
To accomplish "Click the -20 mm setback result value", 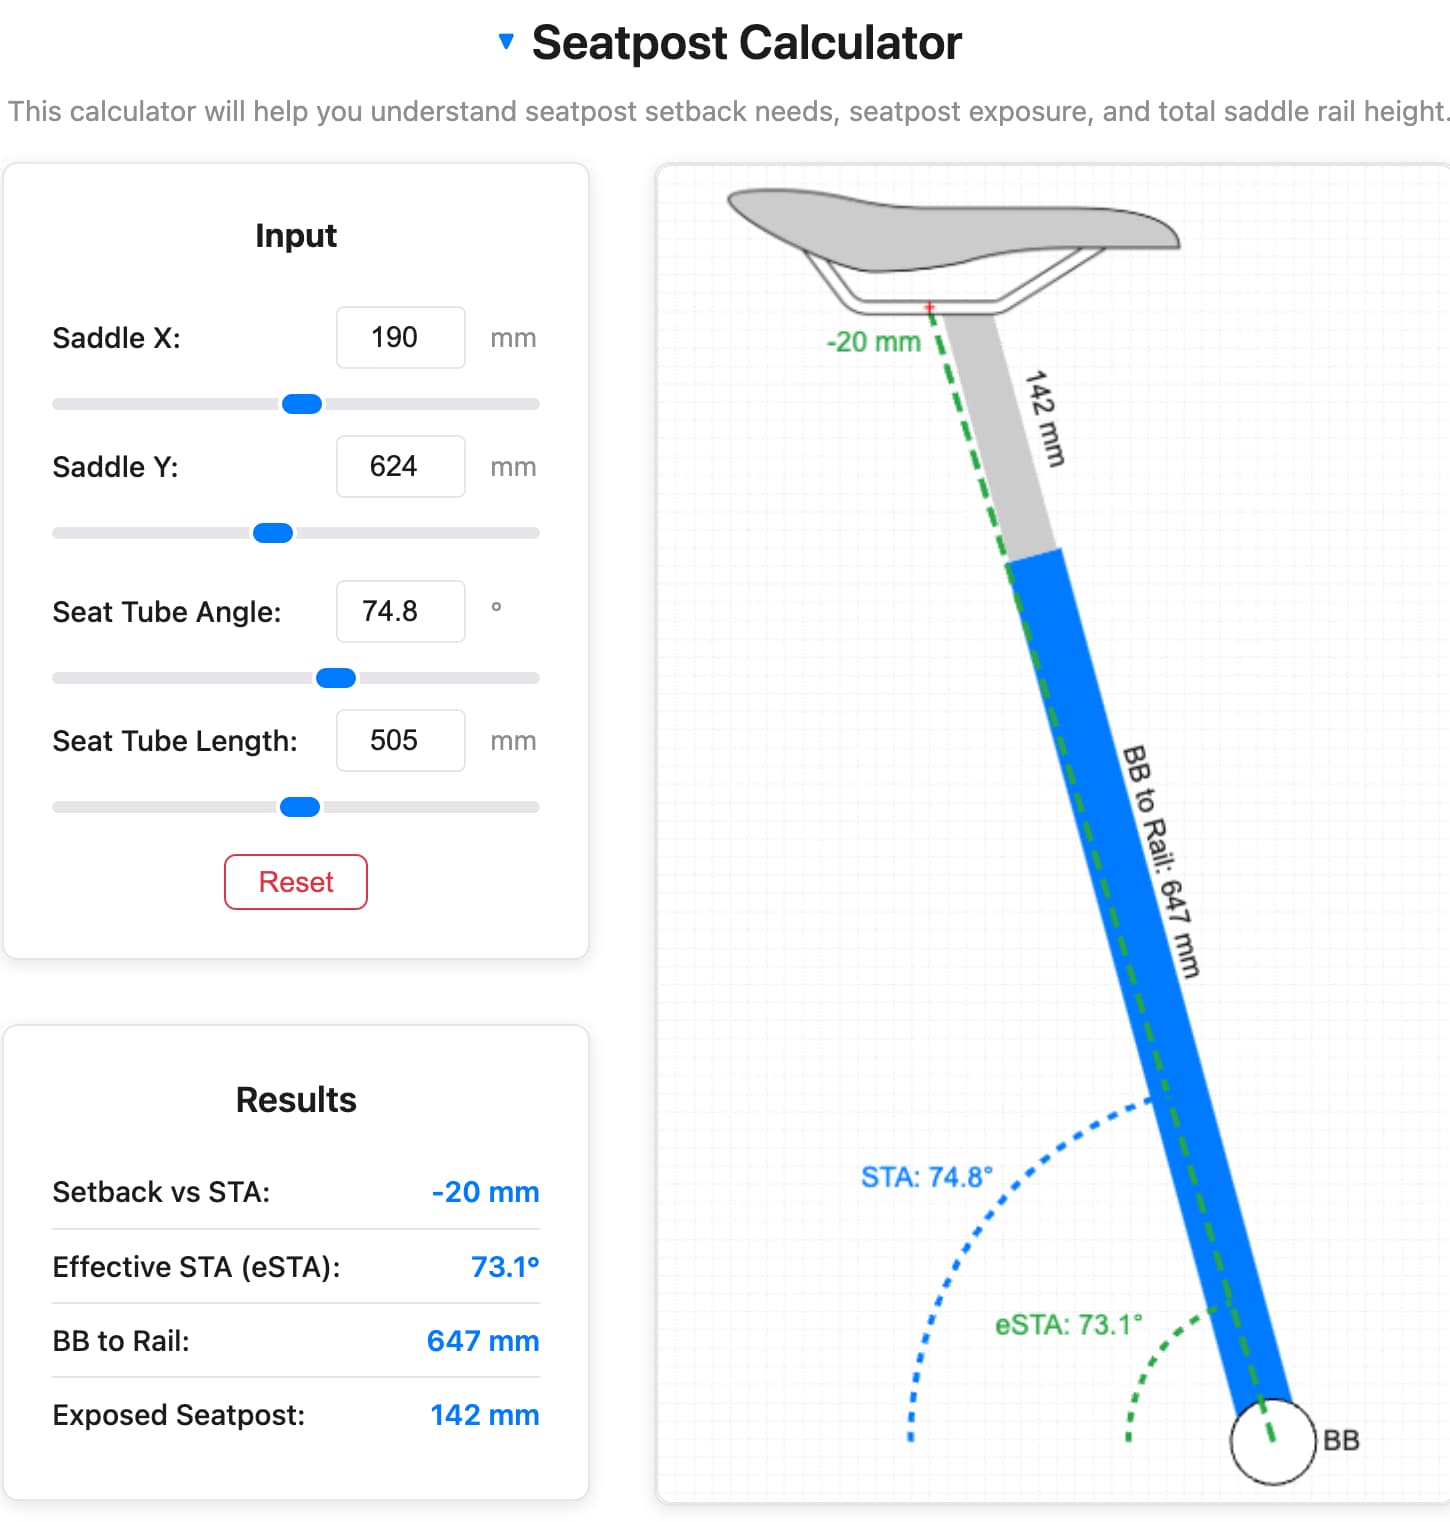I will point(485,1192).
